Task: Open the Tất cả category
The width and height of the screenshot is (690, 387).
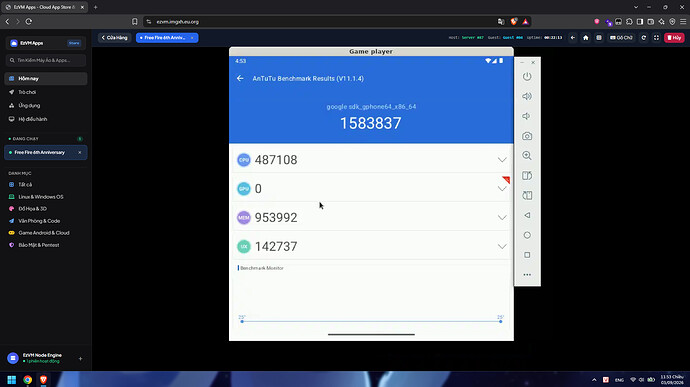Action: 46,184
